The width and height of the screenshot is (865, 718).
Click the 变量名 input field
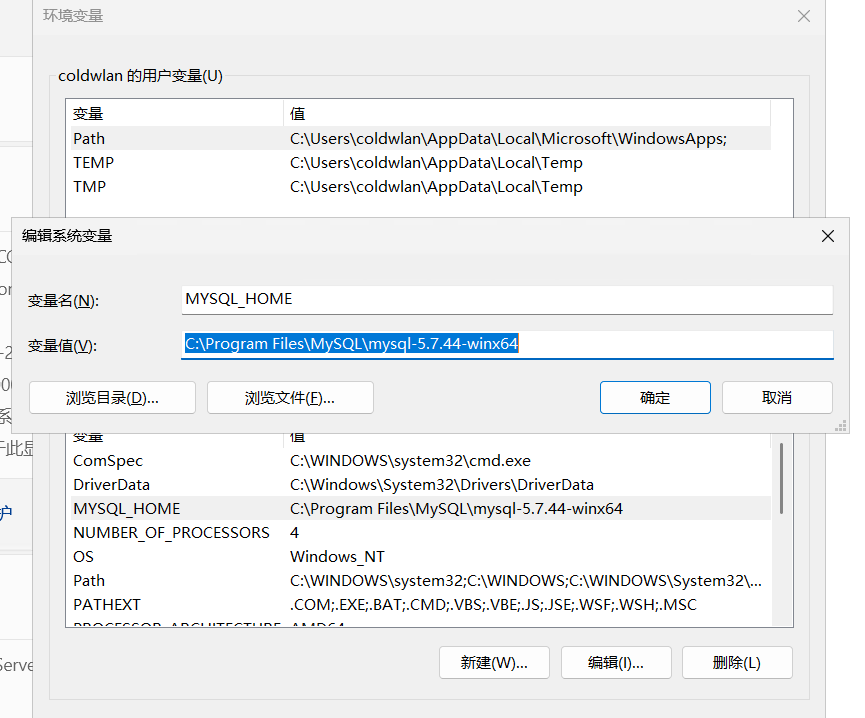pos(507,300)
